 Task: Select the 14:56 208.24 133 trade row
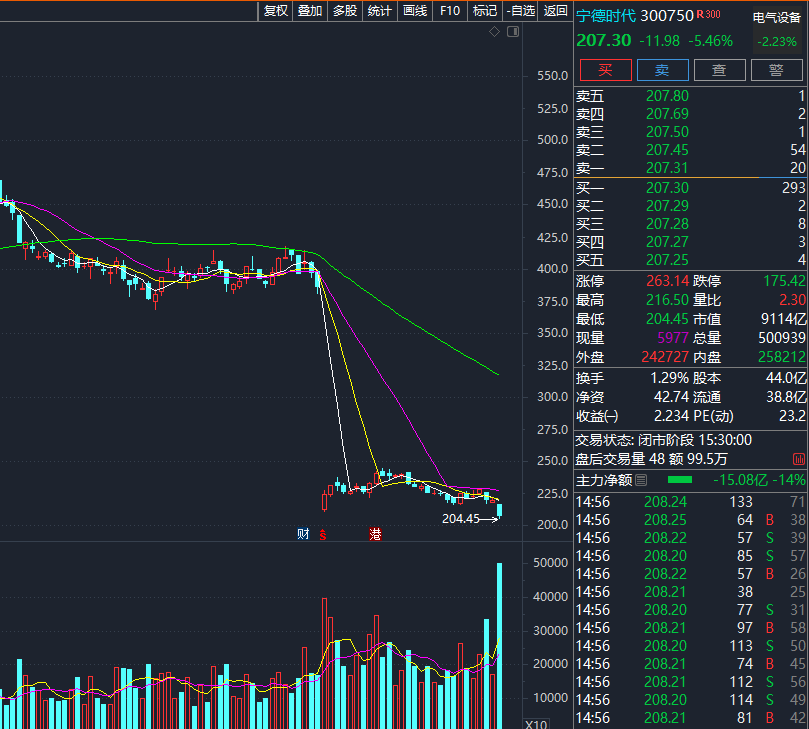point(690,502)
